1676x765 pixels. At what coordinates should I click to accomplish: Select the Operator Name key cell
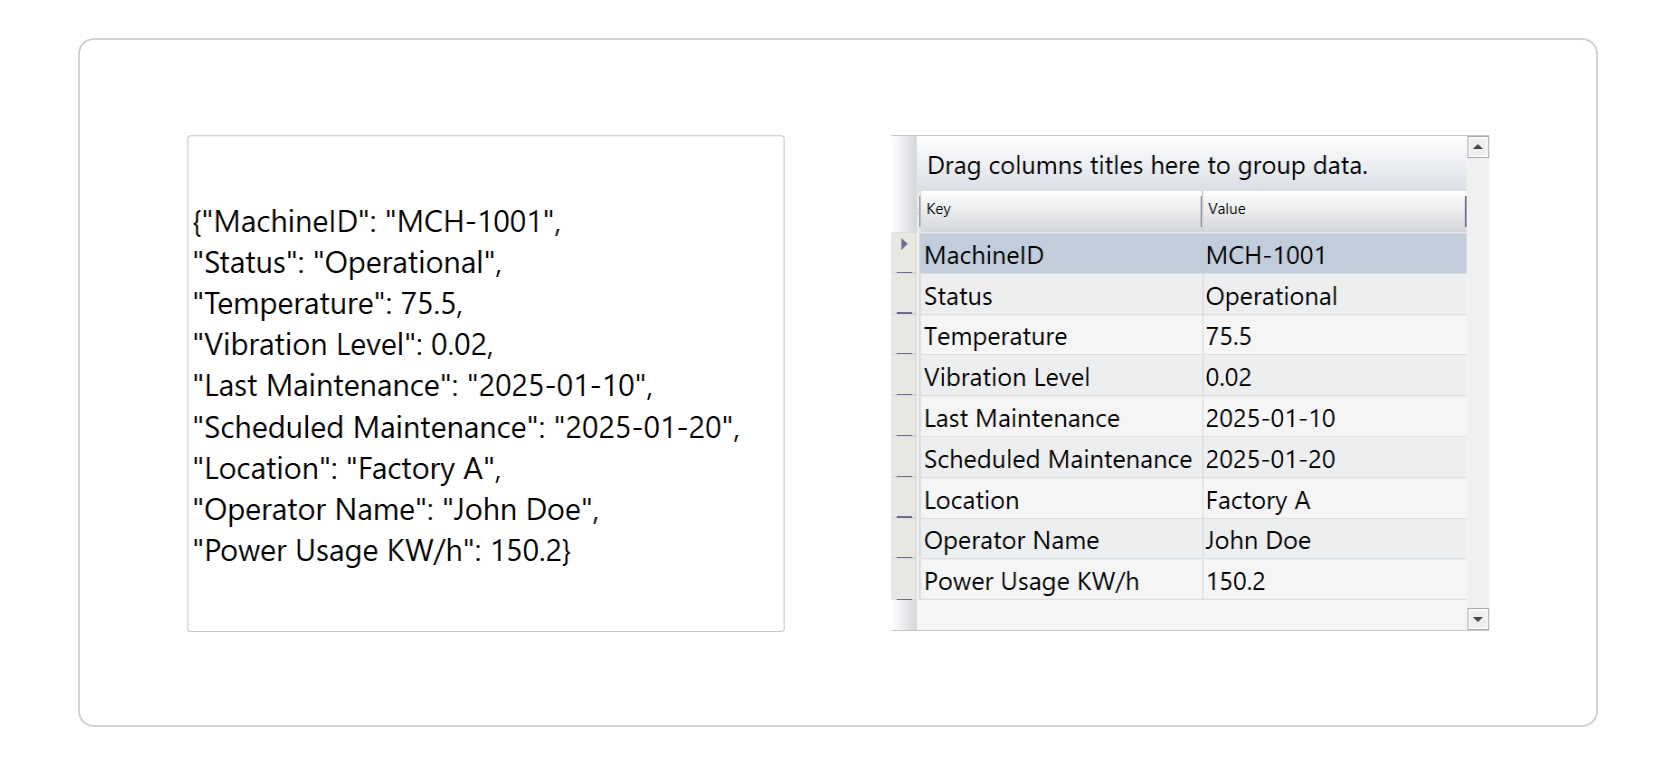pos(1060,541)
